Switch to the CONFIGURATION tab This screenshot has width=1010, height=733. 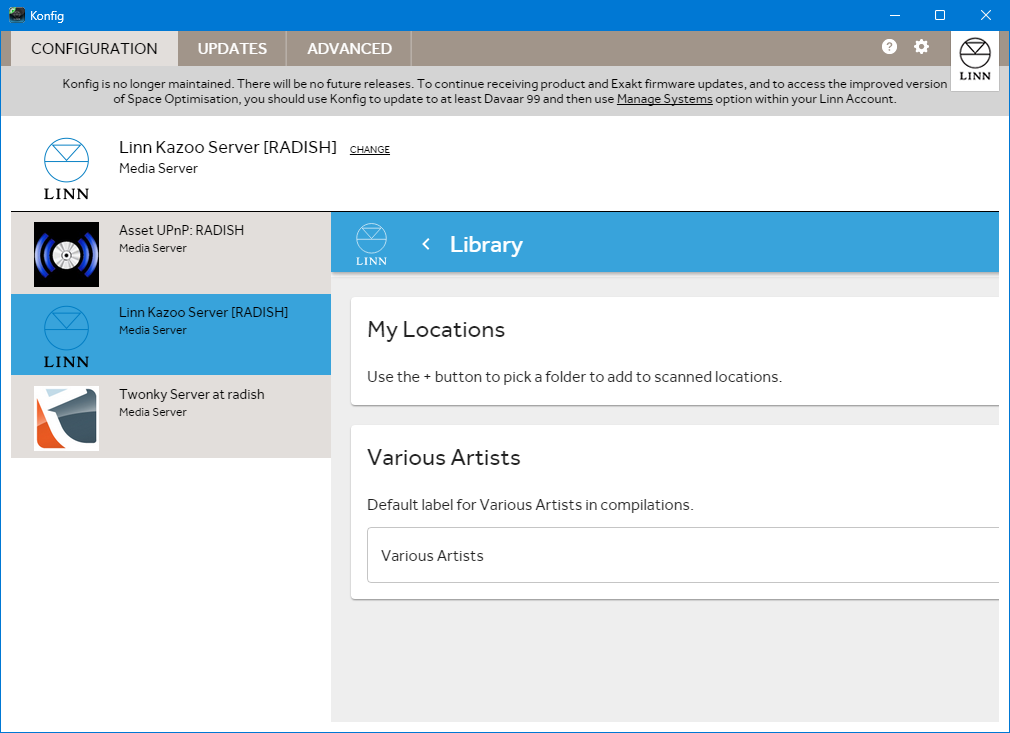94,48
